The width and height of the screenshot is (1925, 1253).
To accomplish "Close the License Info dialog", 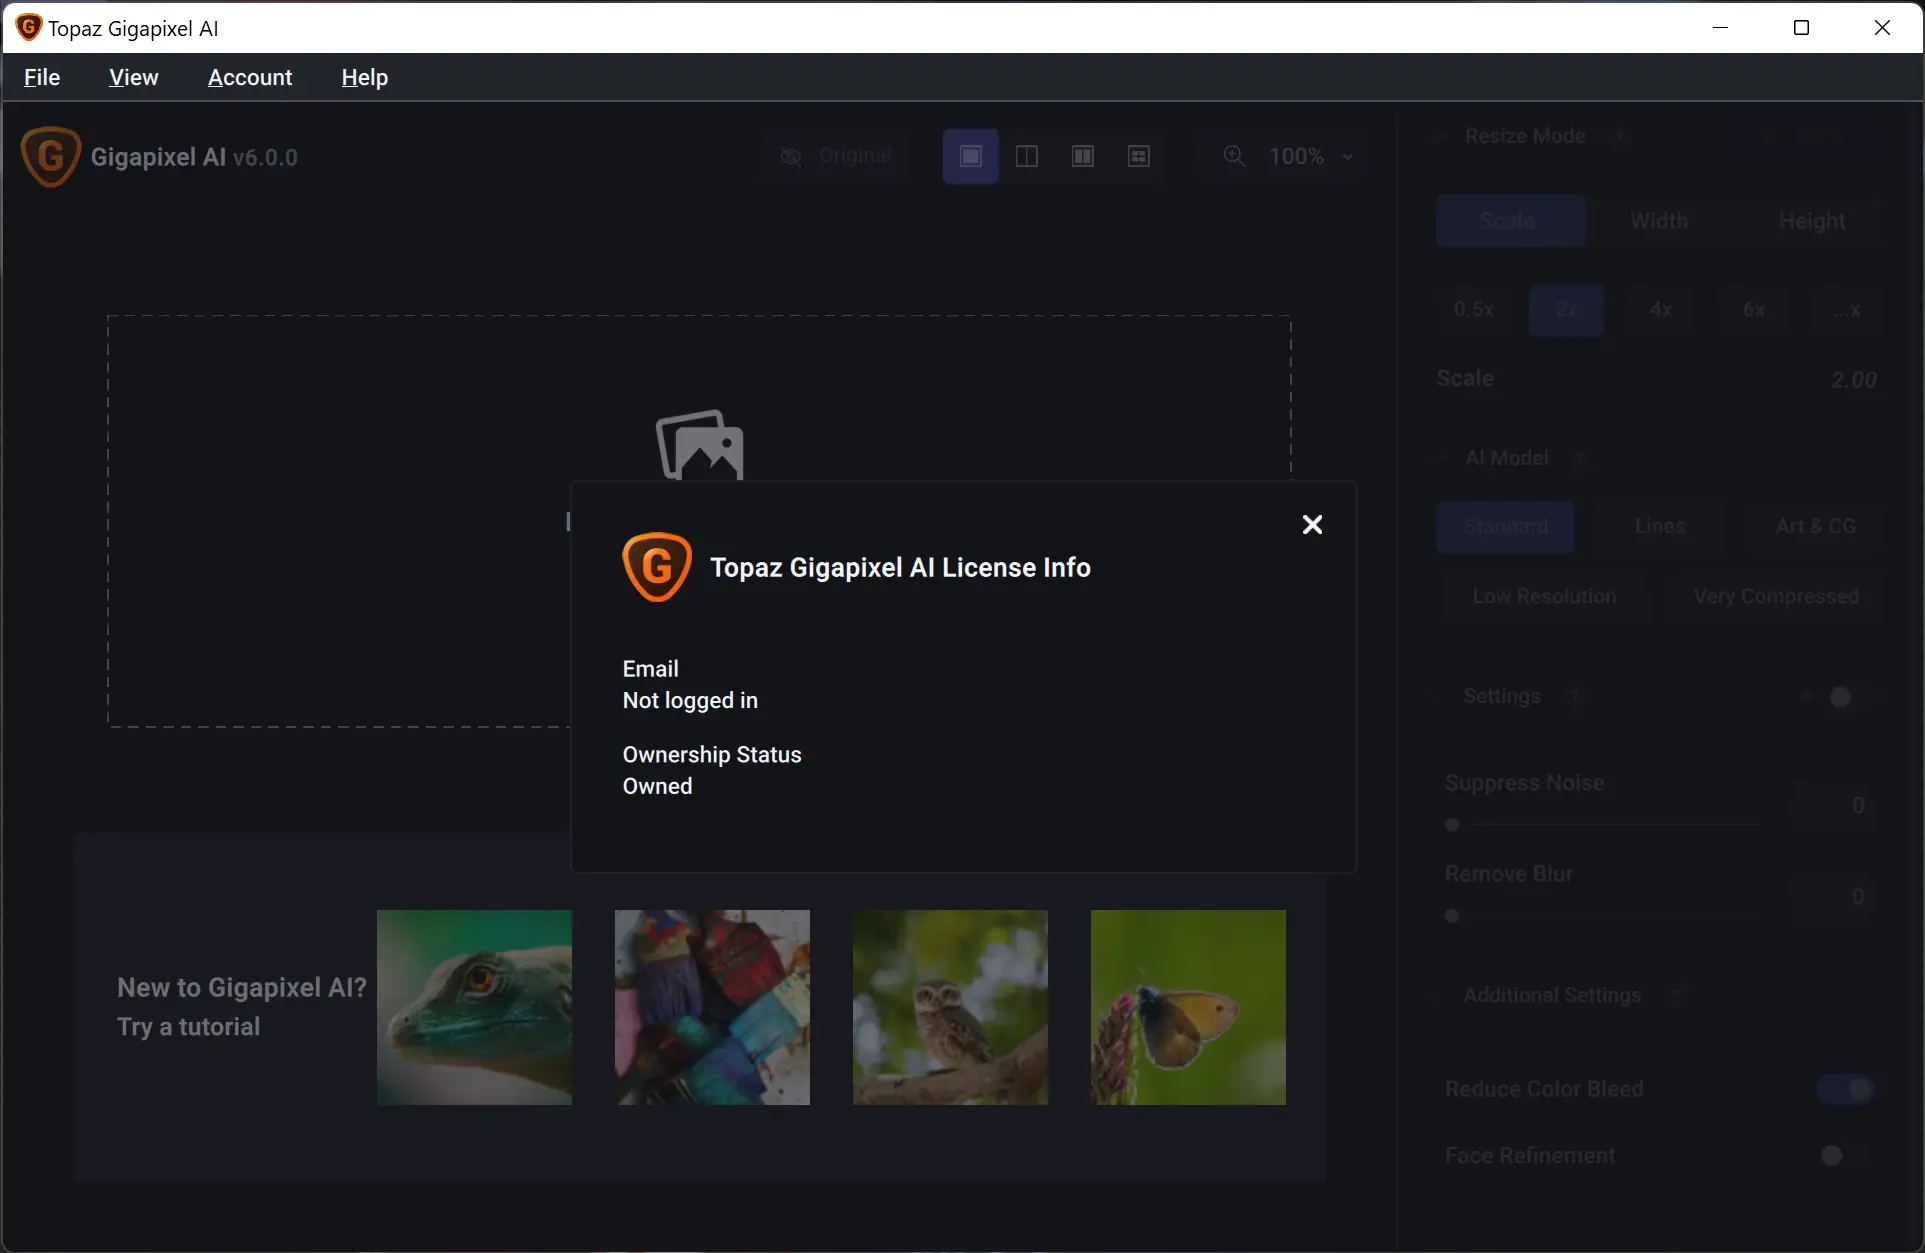I will click(x=1312, y=525).
